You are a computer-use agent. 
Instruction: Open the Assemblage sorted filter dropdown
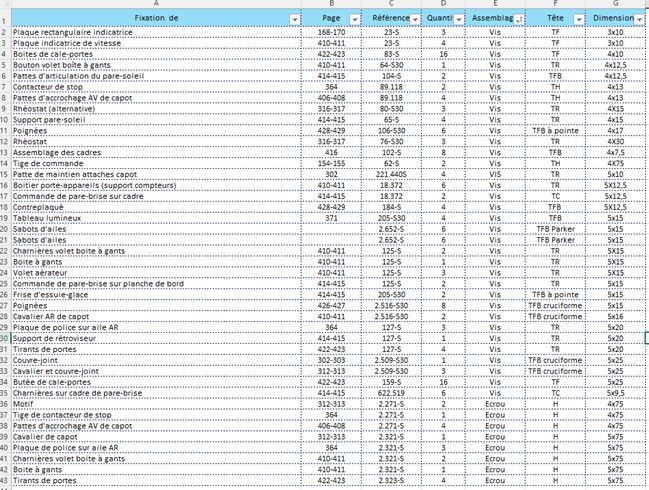pyautogui.click(x=519, y=19)
